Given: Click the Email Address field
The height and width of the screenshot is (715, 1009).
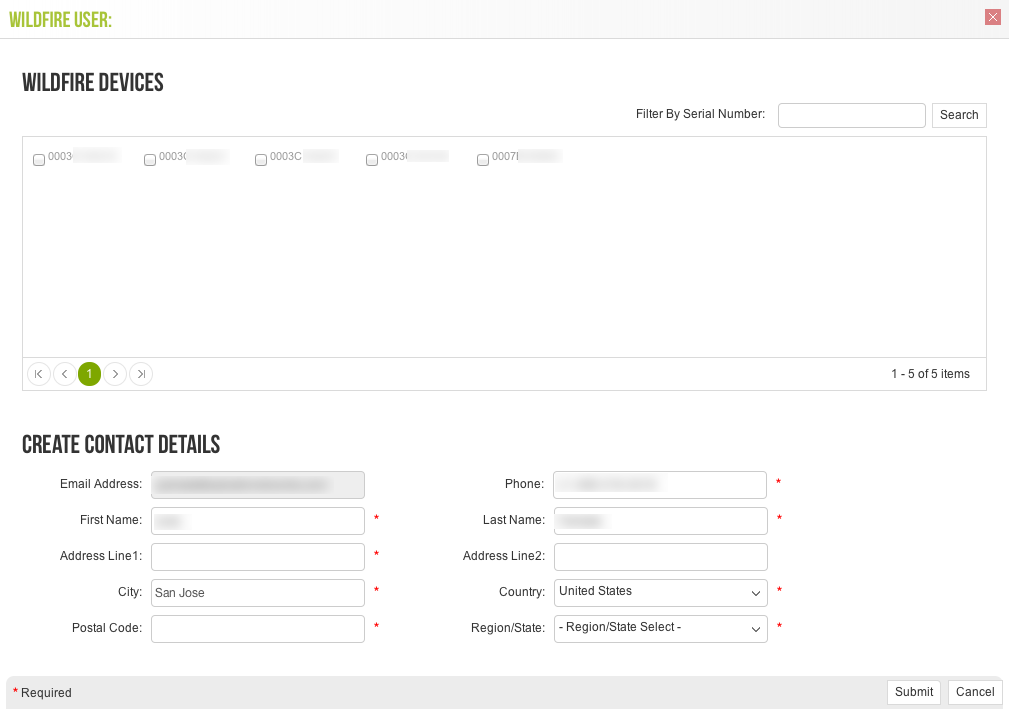Looking at the screenshot, I should pyautogui.click(x=258, y=485).
